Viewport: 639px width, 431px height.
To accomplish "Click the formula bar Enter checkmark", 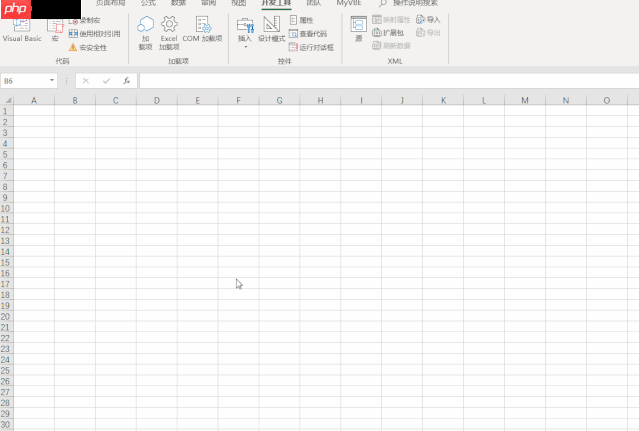I will point(106,81).
